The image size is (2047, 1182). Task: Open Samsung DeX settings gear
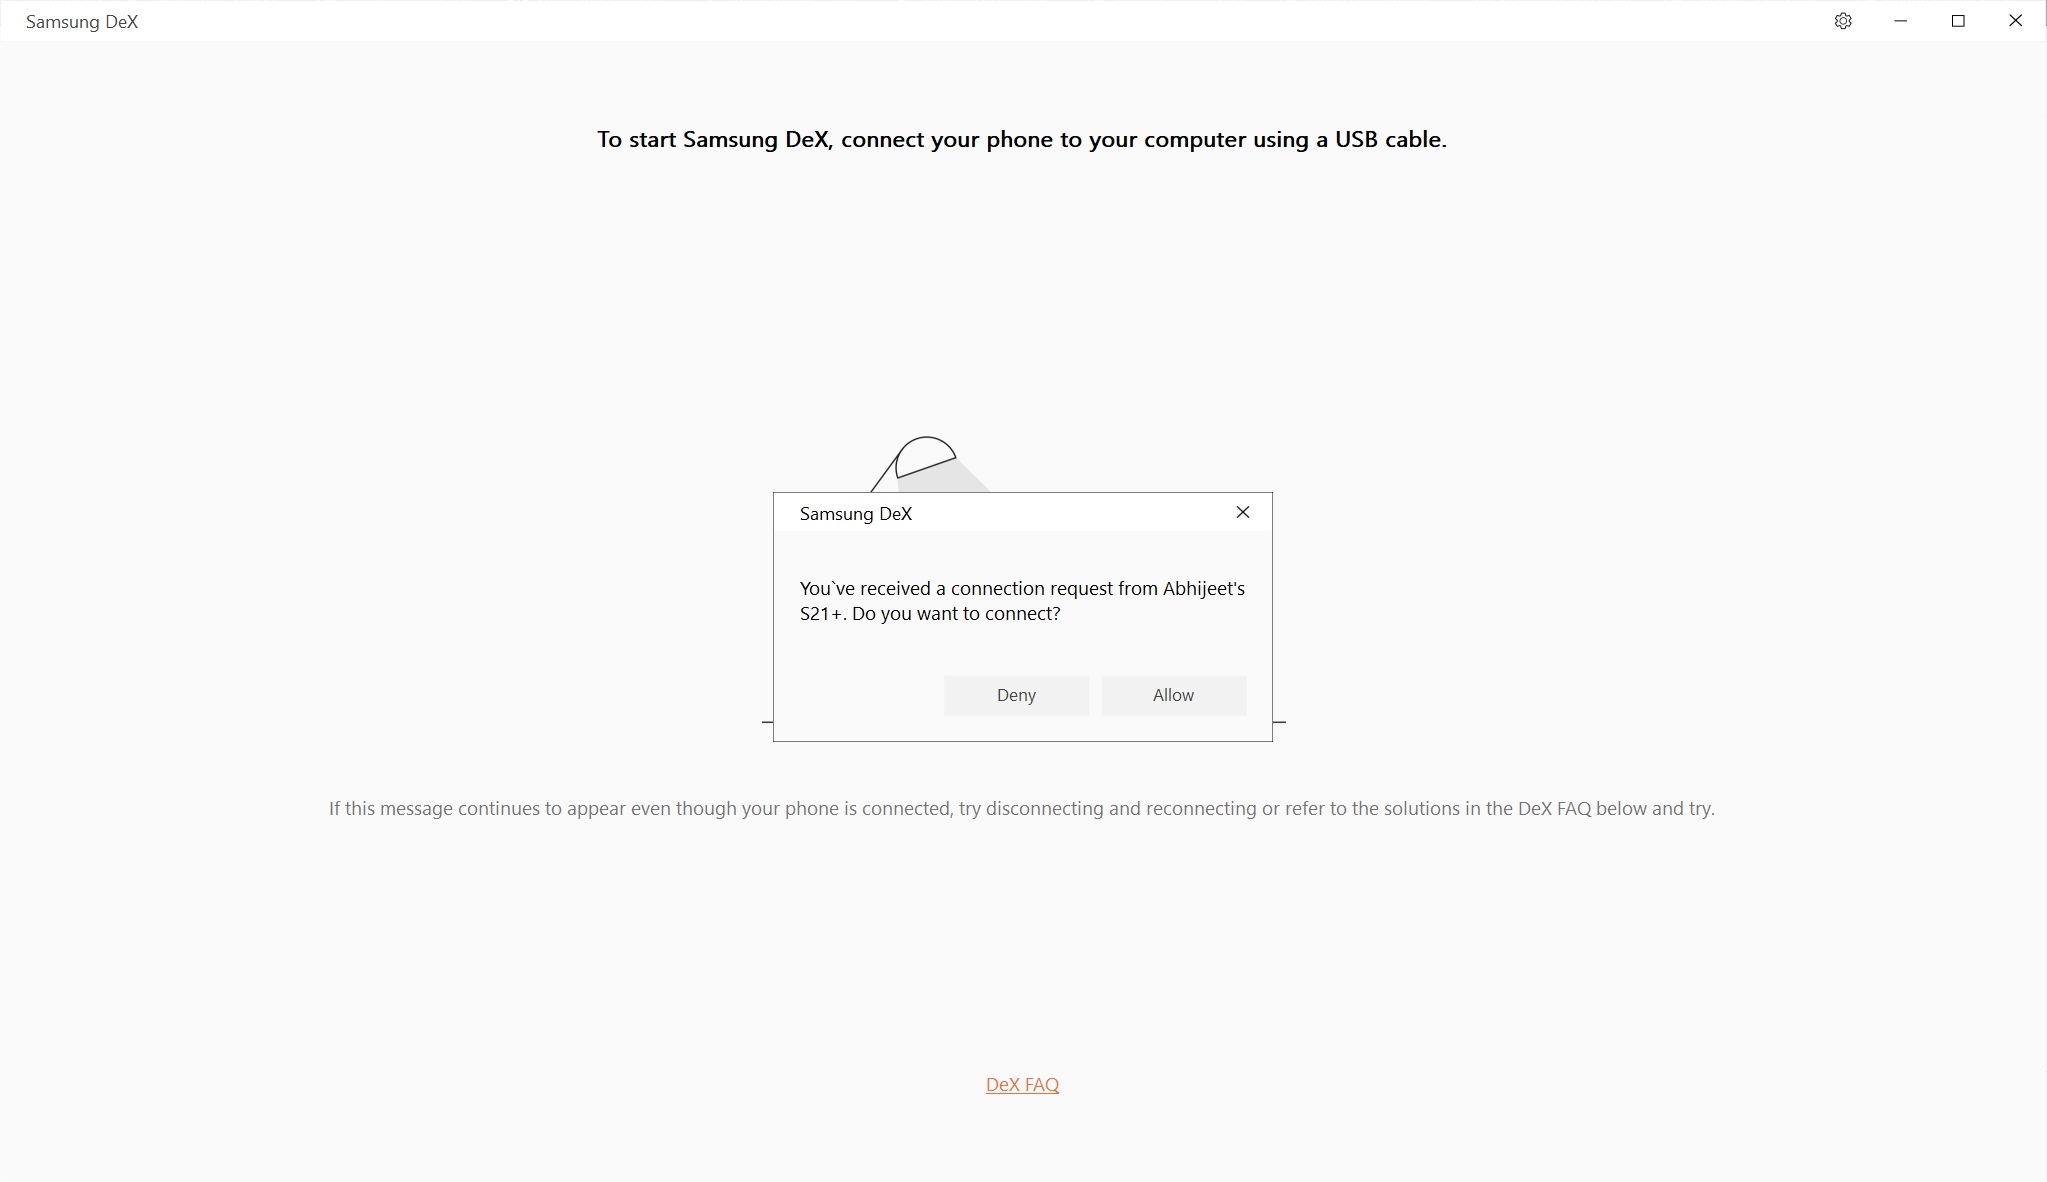1843,21
